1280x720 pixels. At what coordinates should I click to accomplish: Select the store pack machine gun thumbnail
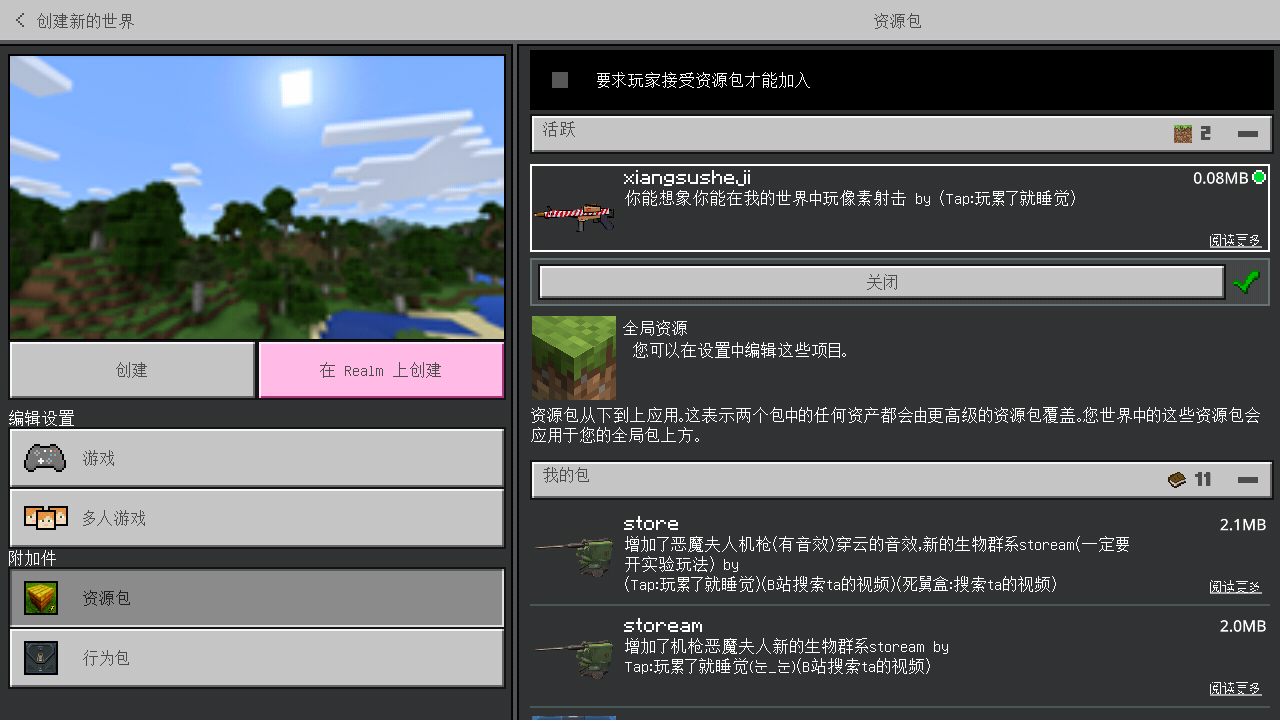point(574,555)
